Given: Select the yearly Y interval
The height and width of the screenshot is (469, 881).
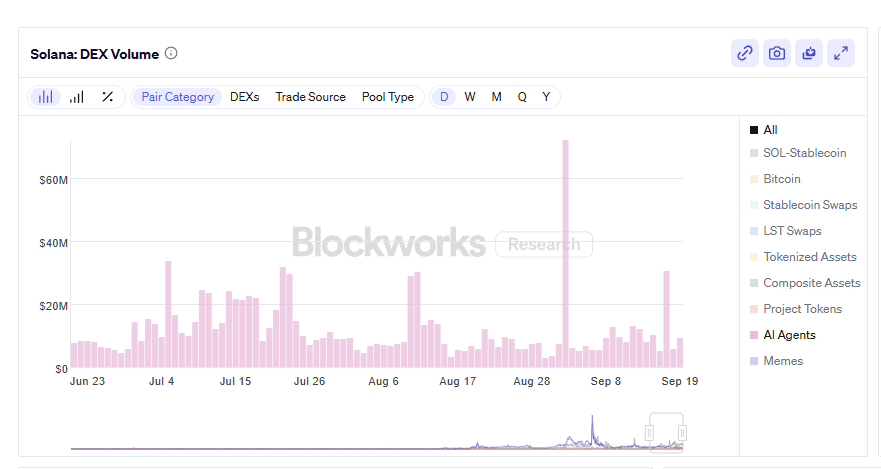Looking at the screenshot, I should pos(546,97).
